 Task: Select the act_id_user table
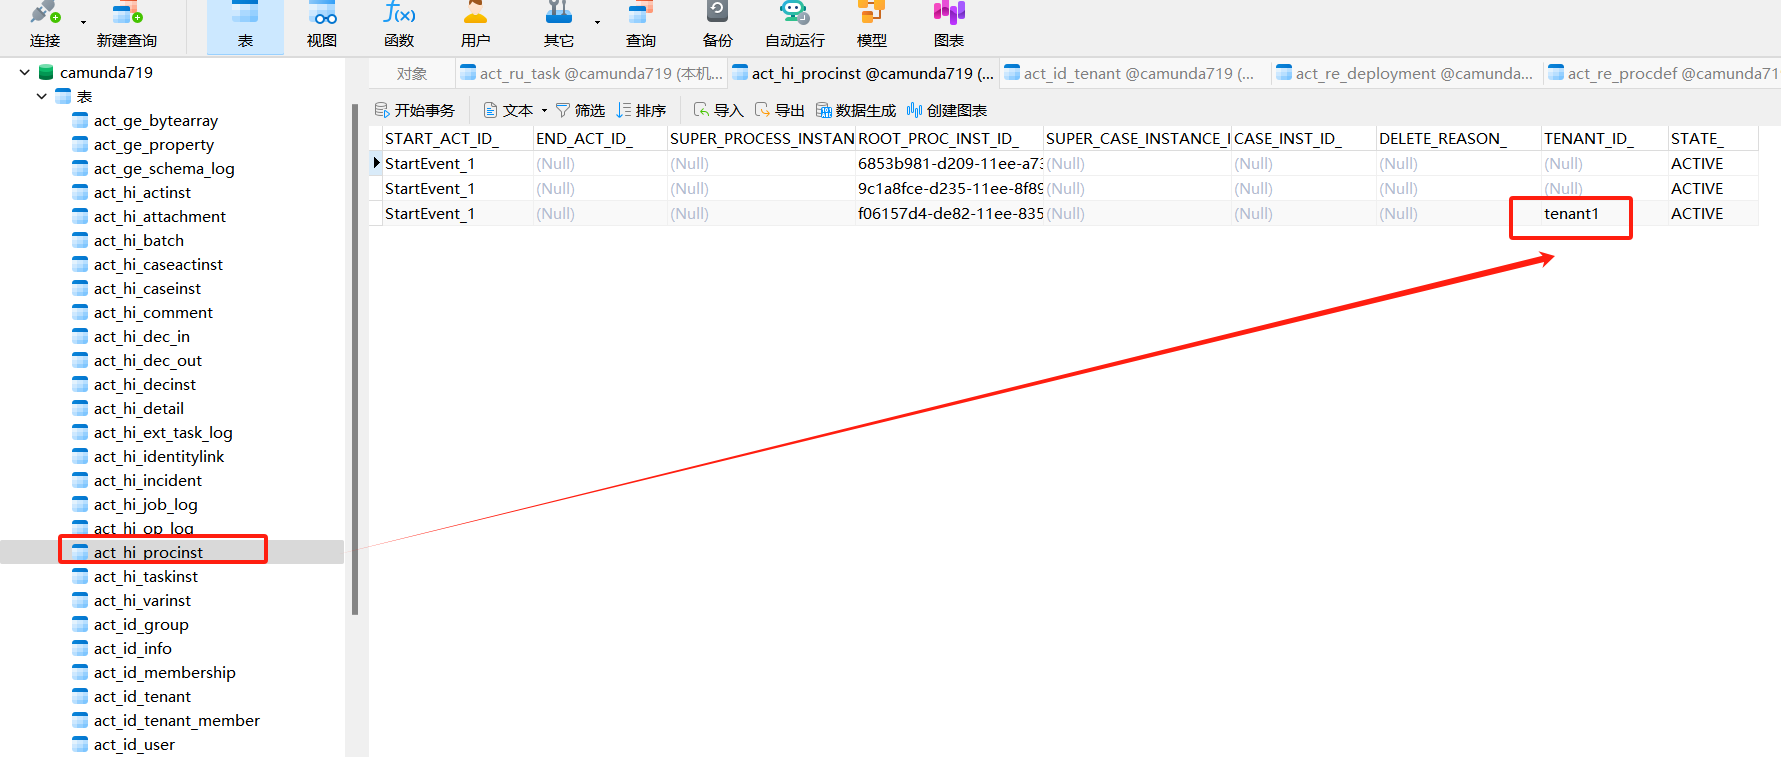click(133, 744)
